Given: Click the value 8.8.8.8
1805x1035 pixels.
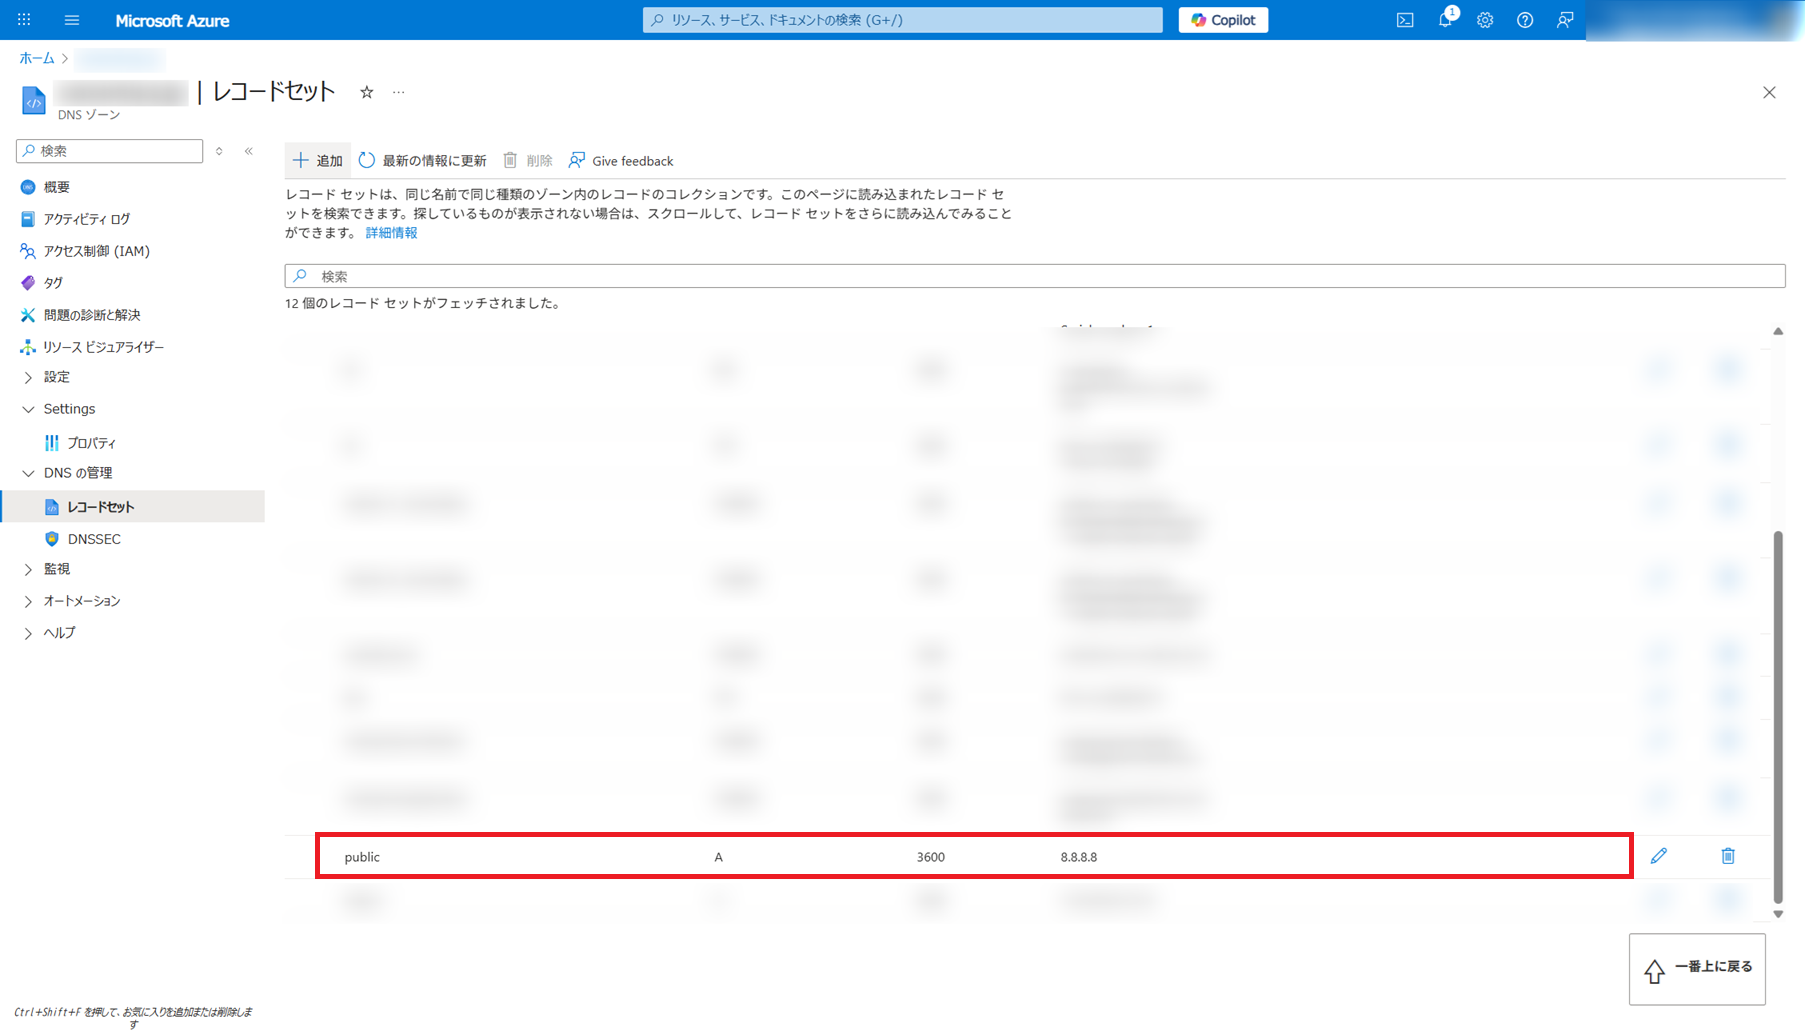Looking at the screenshot, I should click(1079, 857).
